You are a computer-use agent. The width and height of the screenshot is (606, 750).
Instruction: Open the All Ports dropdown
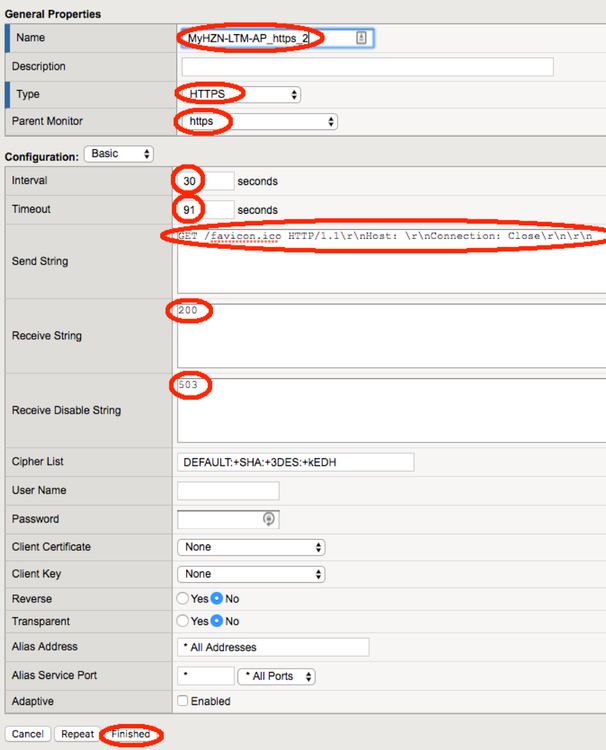click(x=276, y=676)
